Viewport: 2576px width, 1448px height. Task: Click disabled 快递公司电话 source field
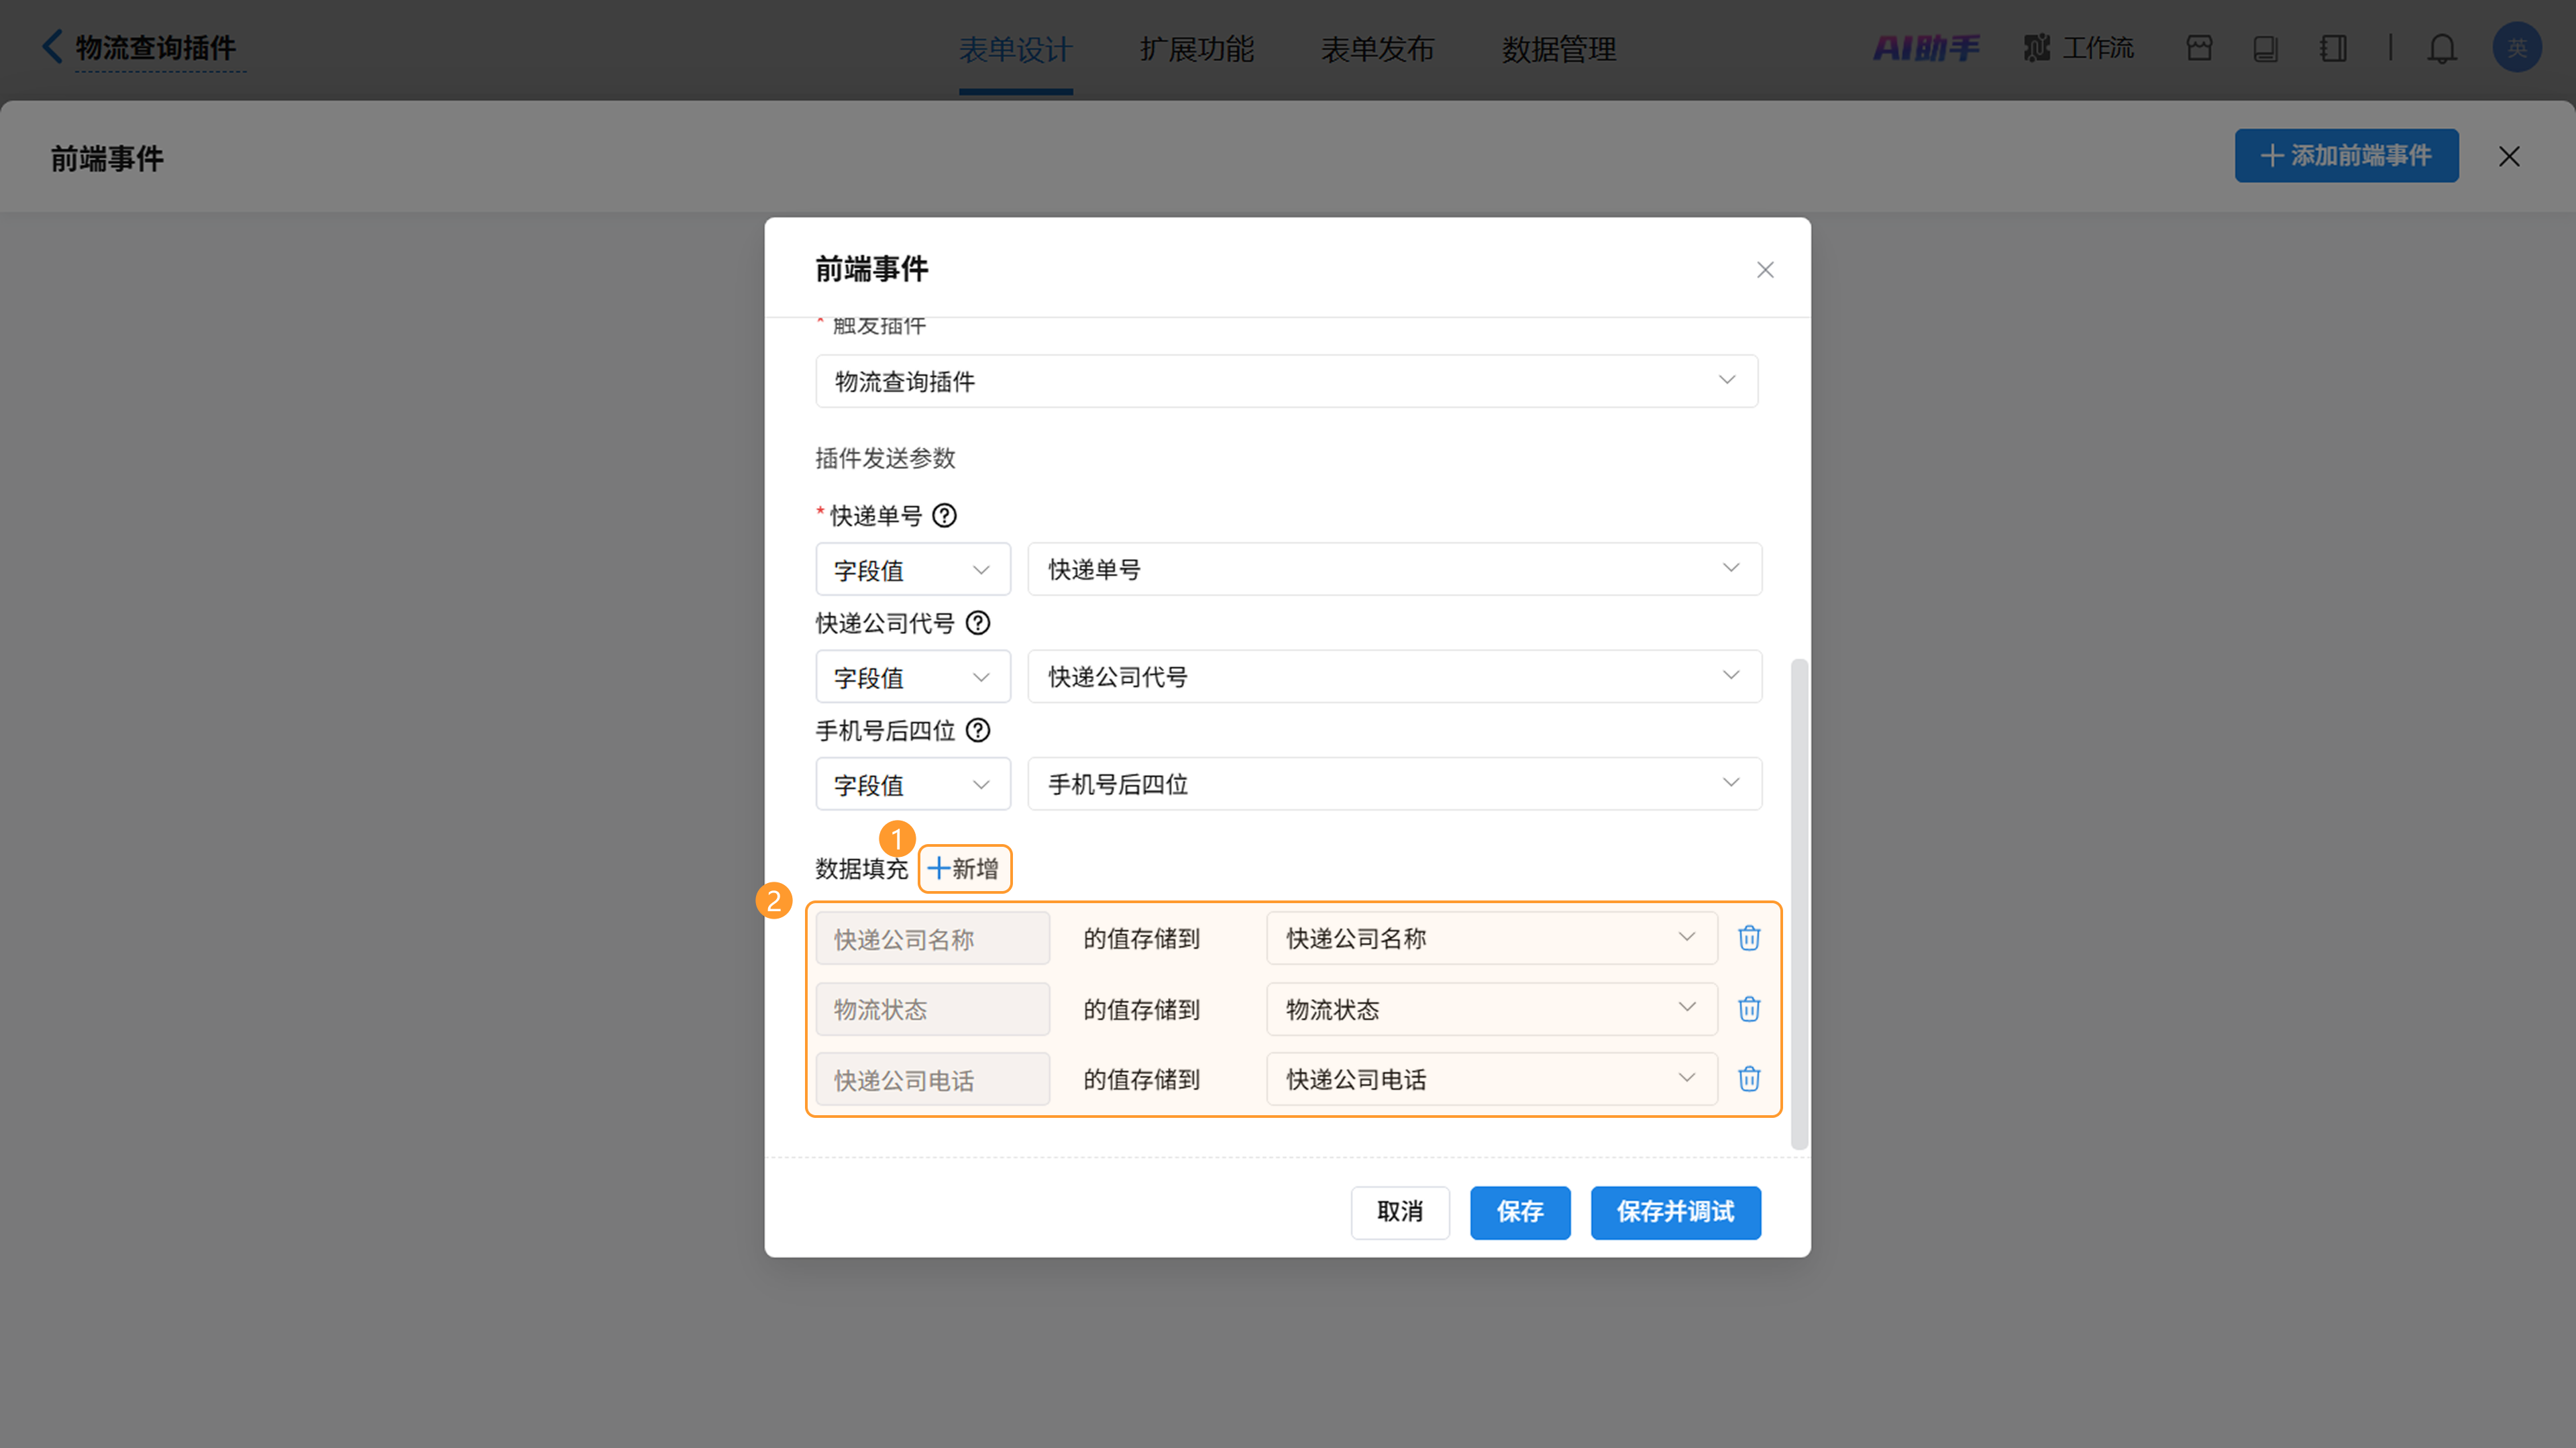[x=932, y=1080]
